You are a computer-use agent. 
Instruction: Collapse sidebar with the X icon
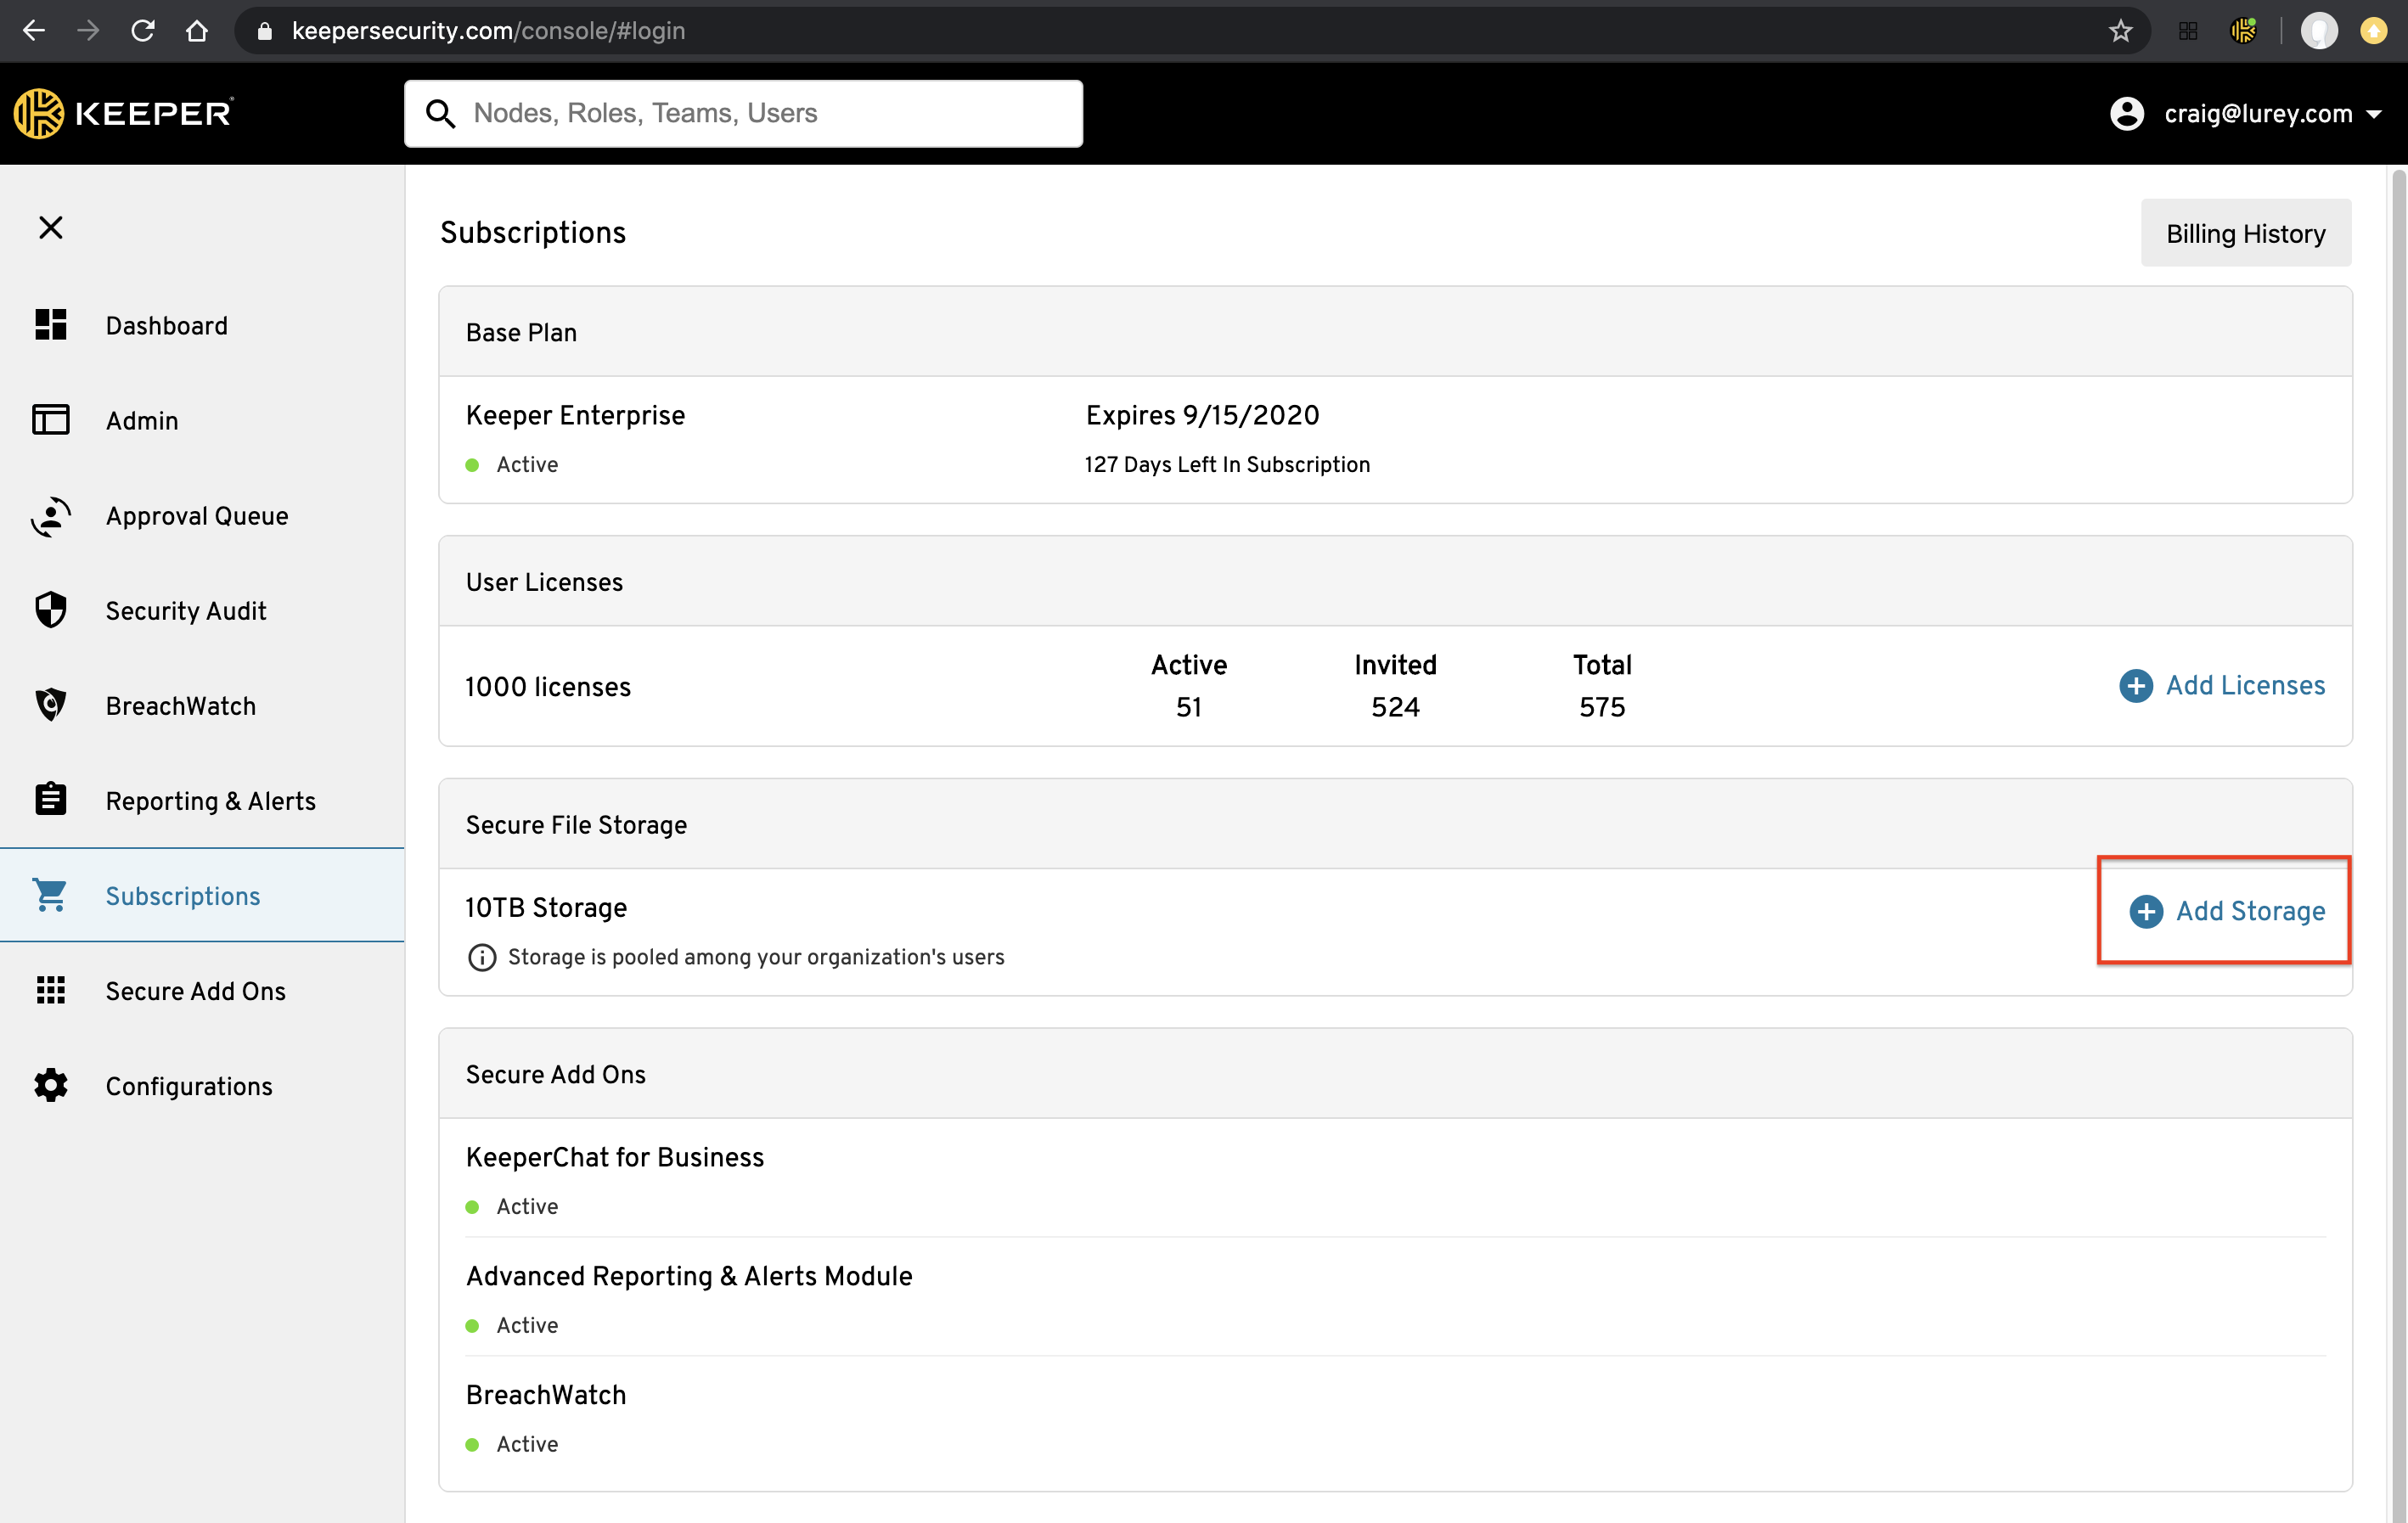pos(50,228)
